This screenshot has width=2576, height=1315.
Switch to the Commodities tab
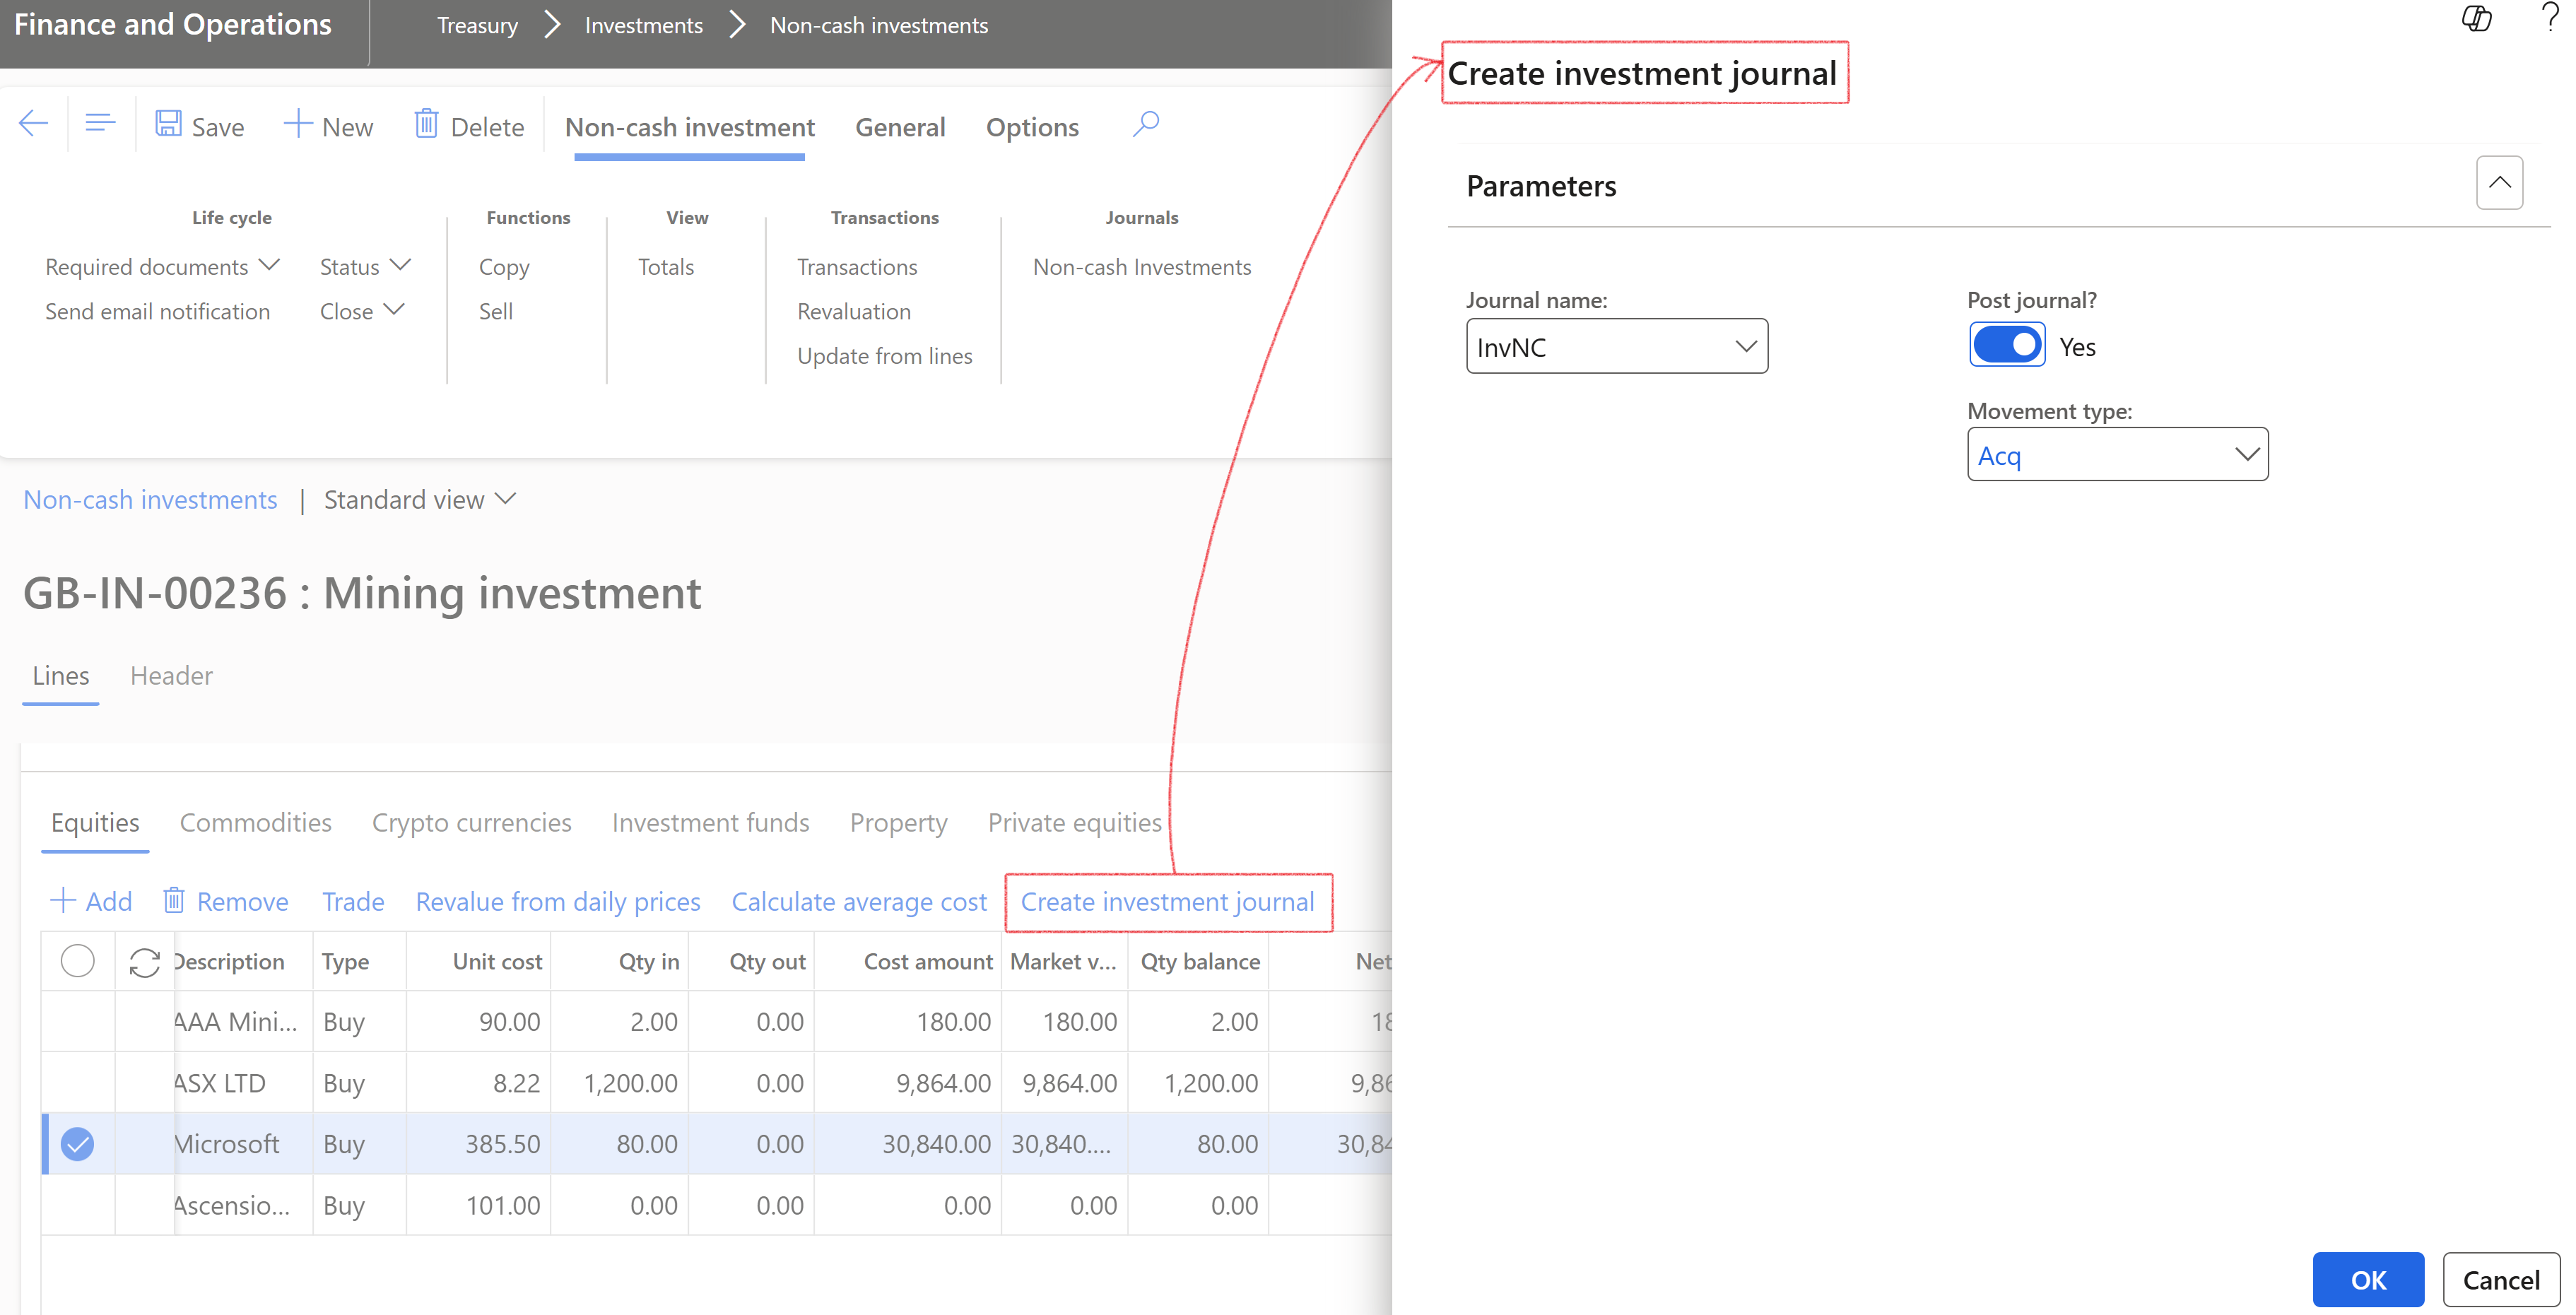255,823
